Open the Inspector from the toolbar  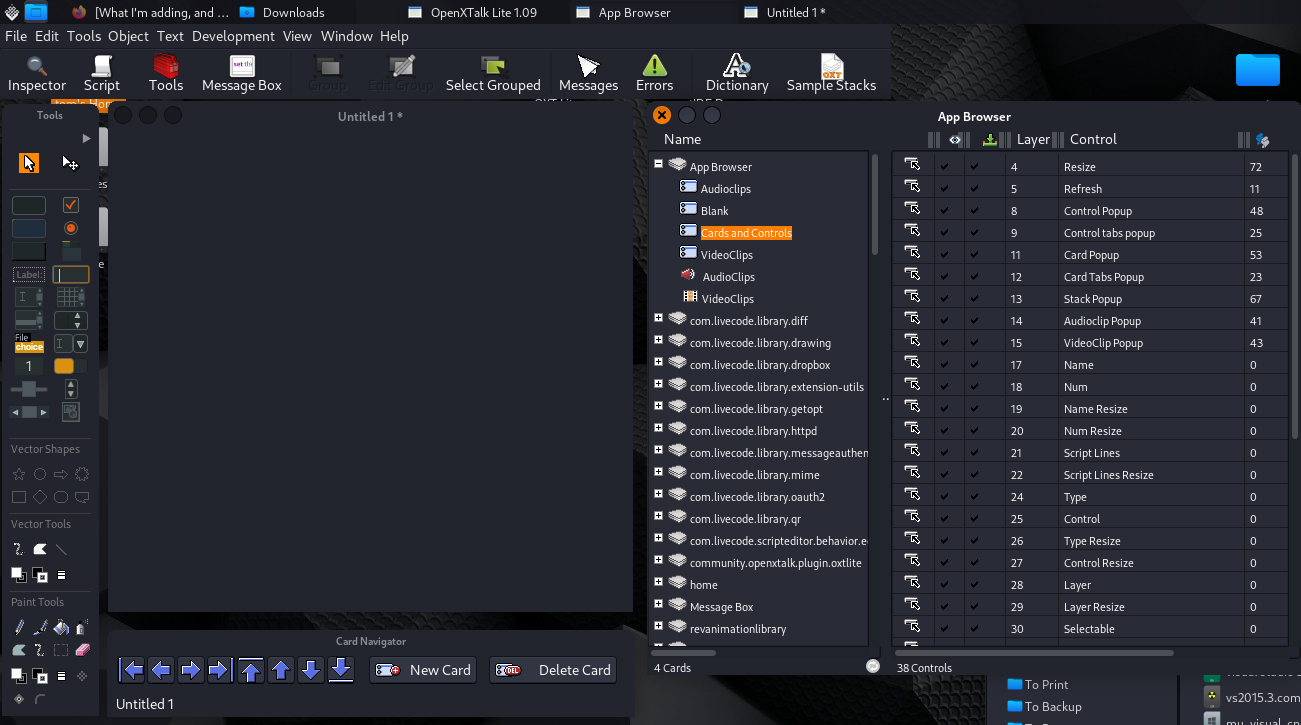pyautogui.click(x=37, y=74)
